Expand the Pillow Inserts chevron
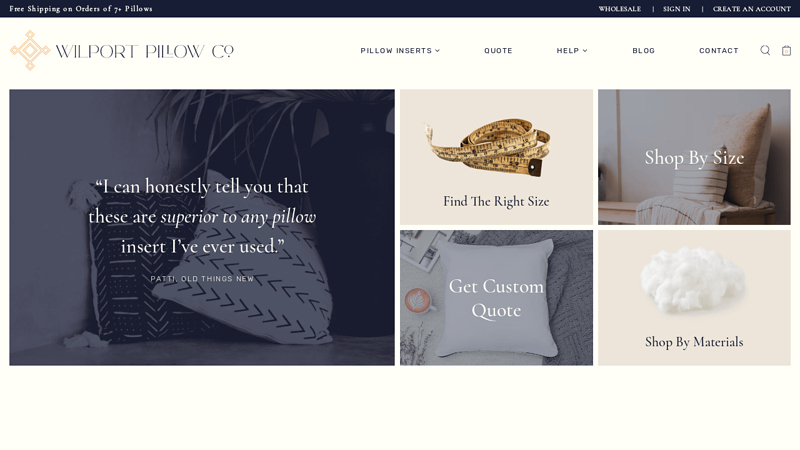The image size is (800, 450). pyautogui.click(x=437, y=51)
